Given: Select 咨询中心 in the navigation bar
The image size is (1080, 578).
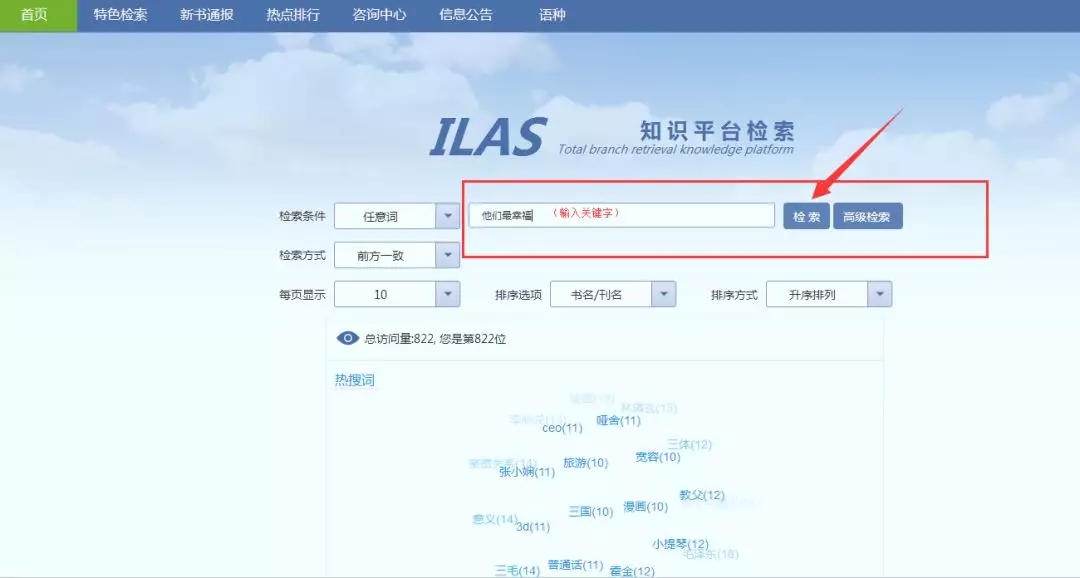Looking at the screenshot, I should coord(379,15).
